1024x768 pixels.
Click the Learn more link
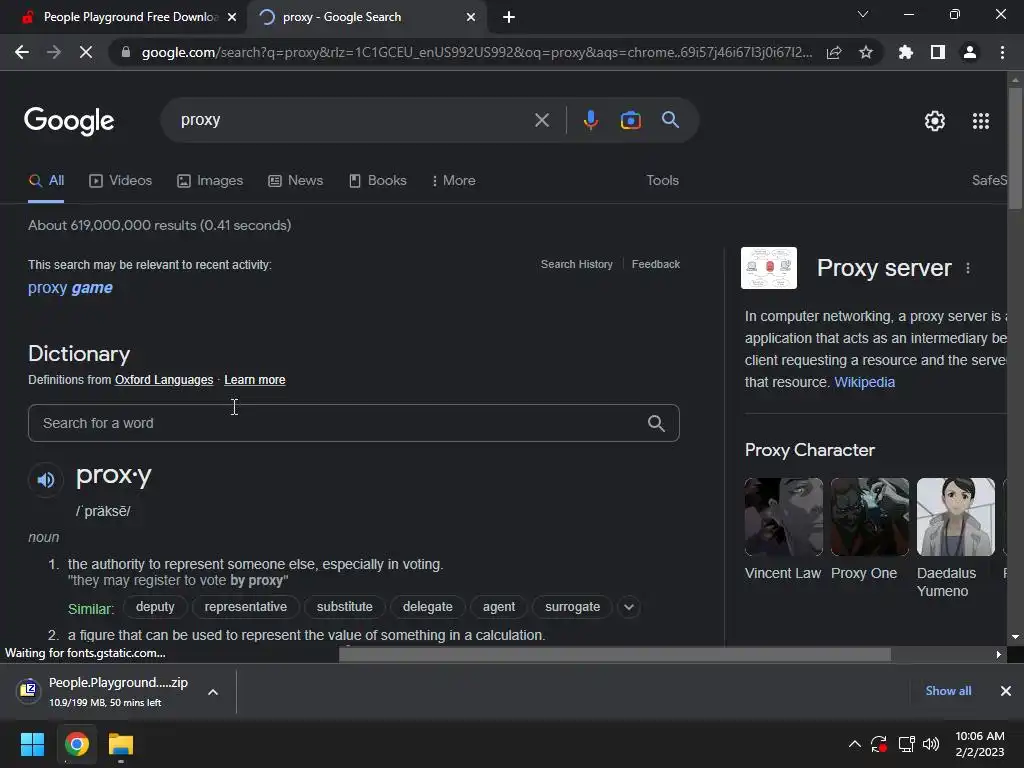point(255,380)
